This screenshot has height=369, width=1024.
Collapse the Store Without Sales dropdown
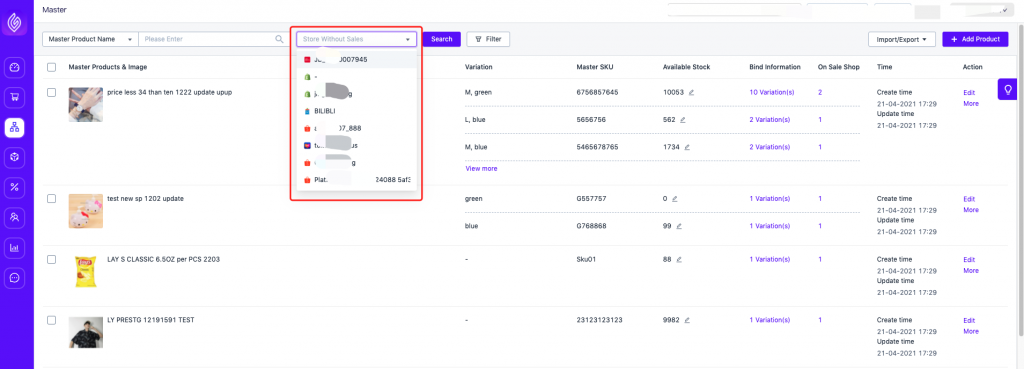[x=356, y=39]
